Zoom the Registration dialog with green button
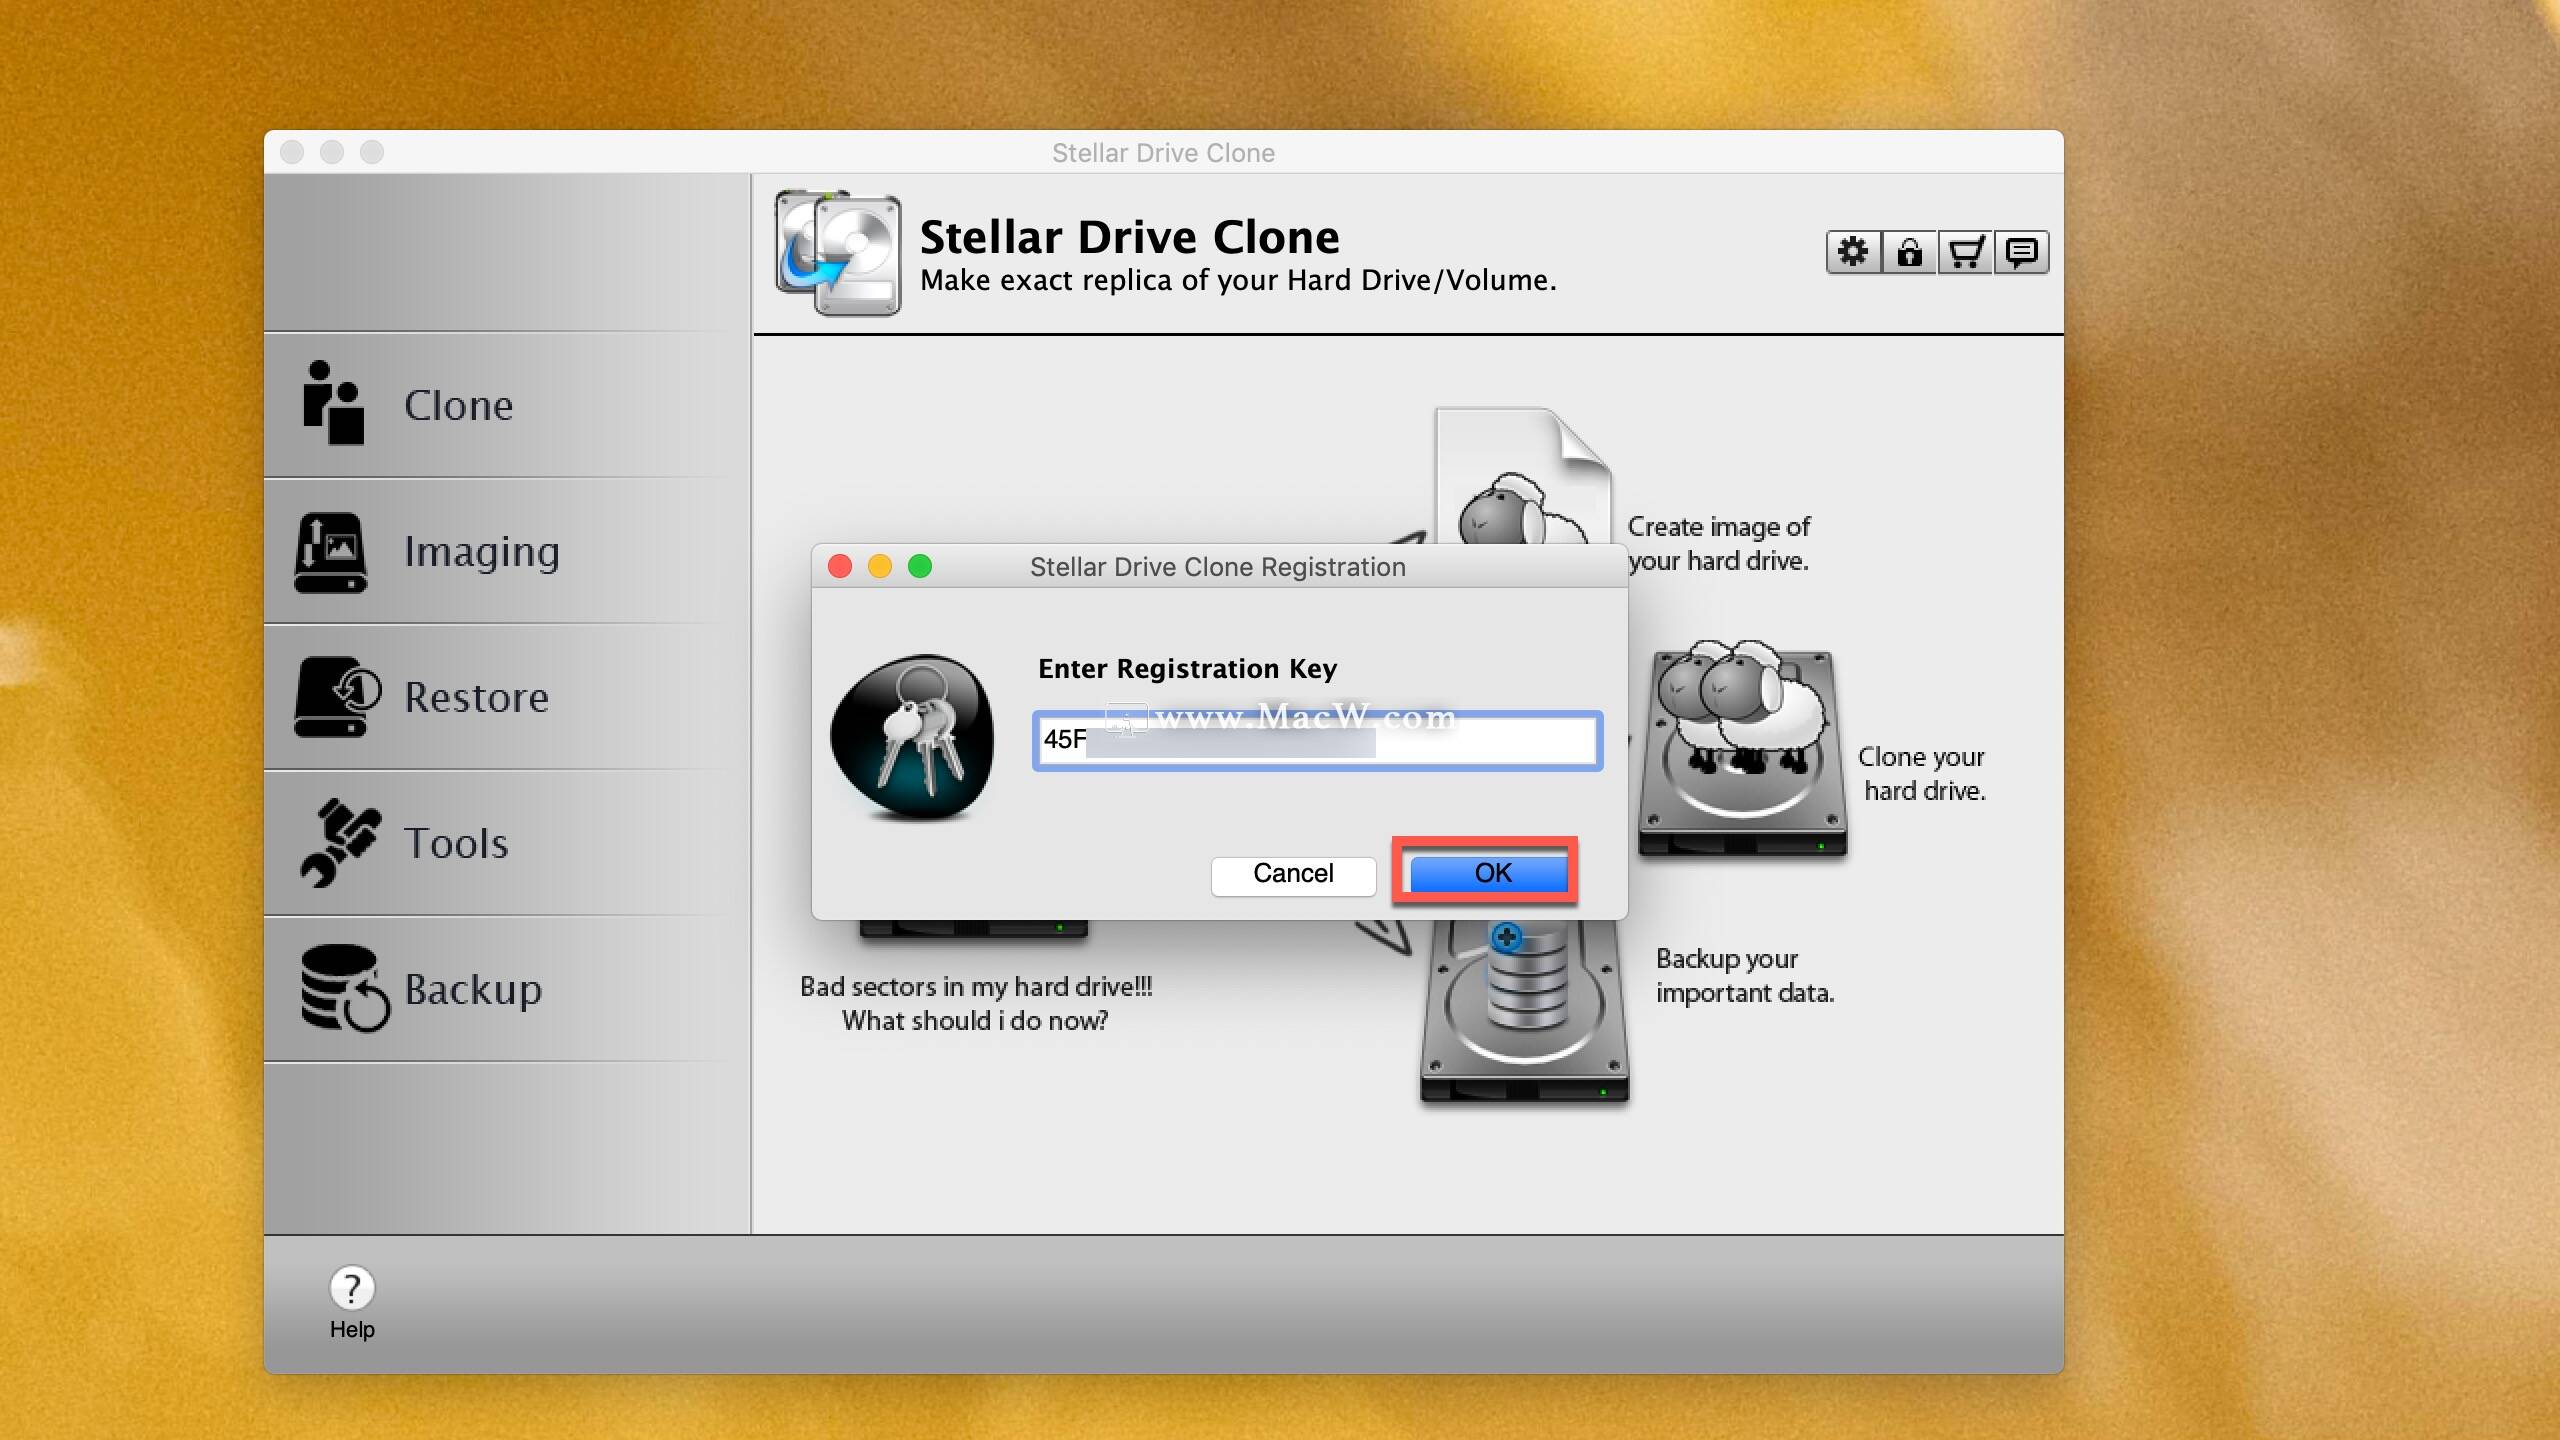This screenshot has height=1440, width=2560. [920, 567]
